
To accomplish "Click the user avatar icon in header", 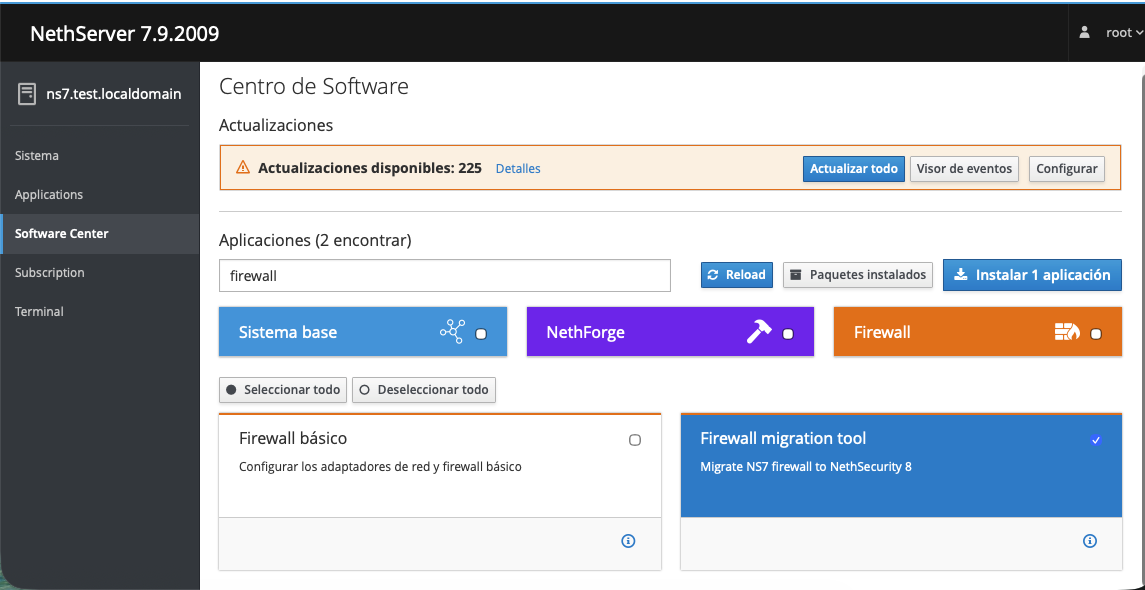I will [1085, 32].
